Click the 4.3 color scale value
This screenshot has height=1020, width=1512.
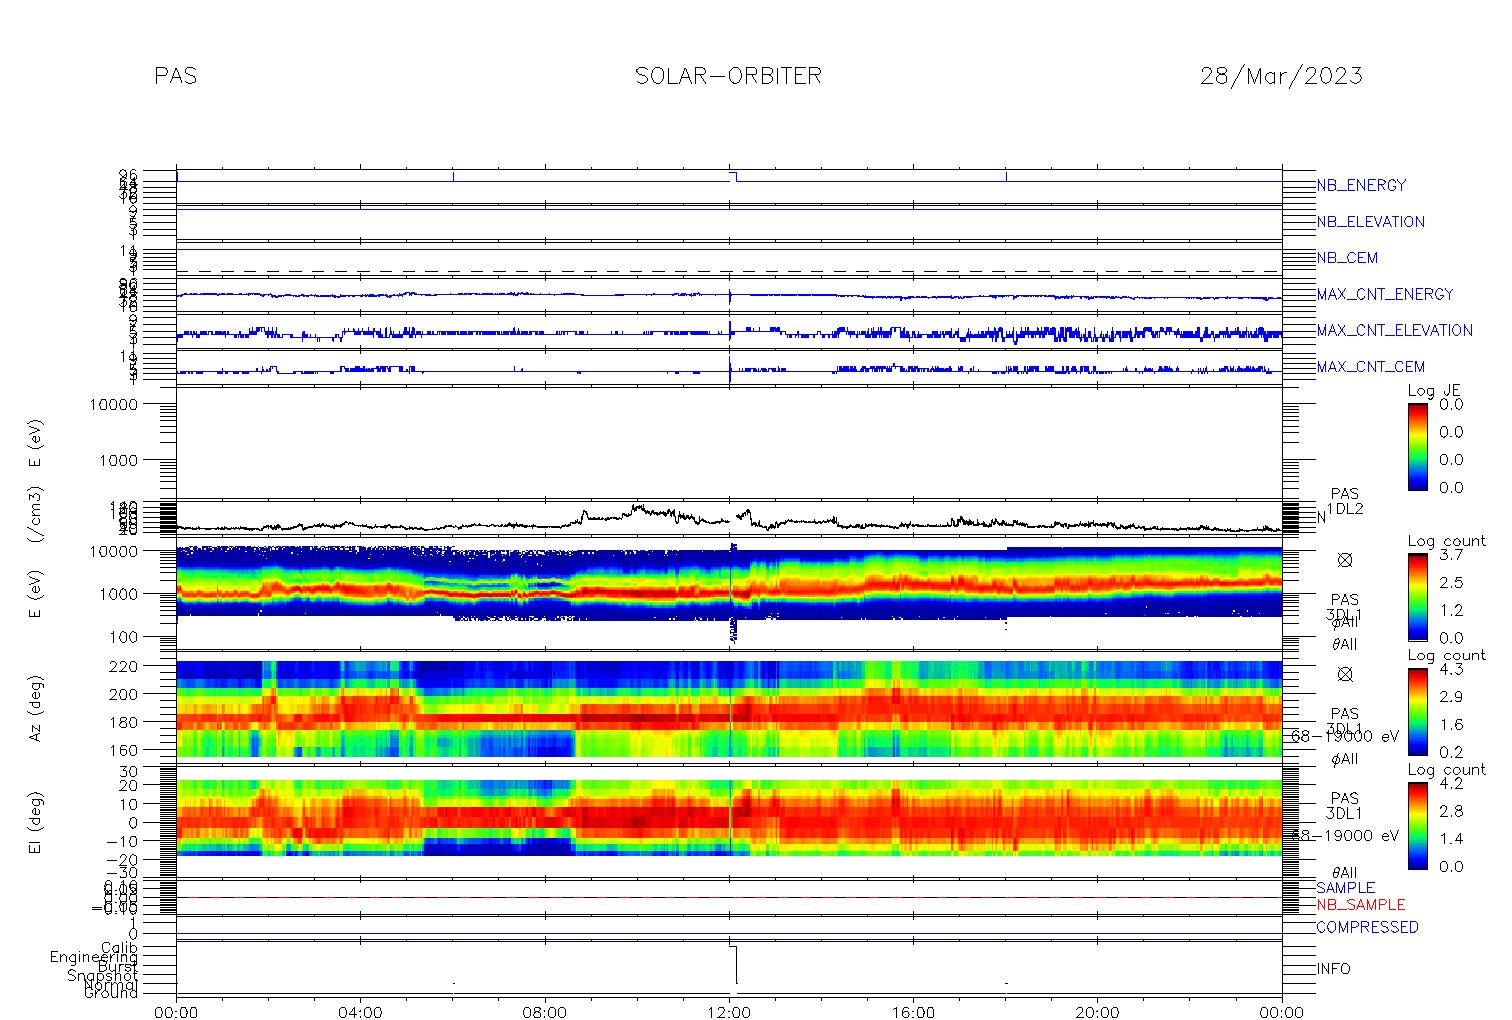[x=1451, y=669]
